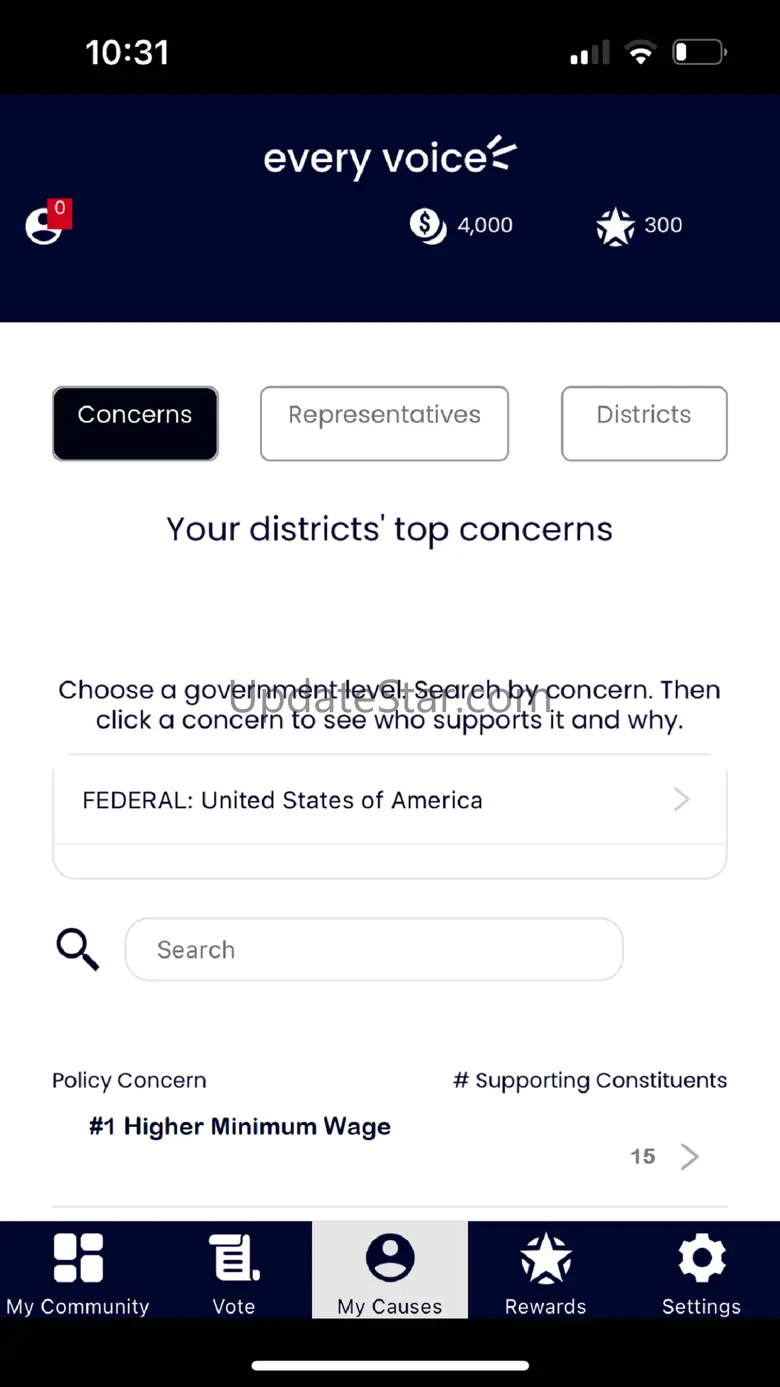
Task: Open the profile notifications icon
Action: tap(43, 225)
